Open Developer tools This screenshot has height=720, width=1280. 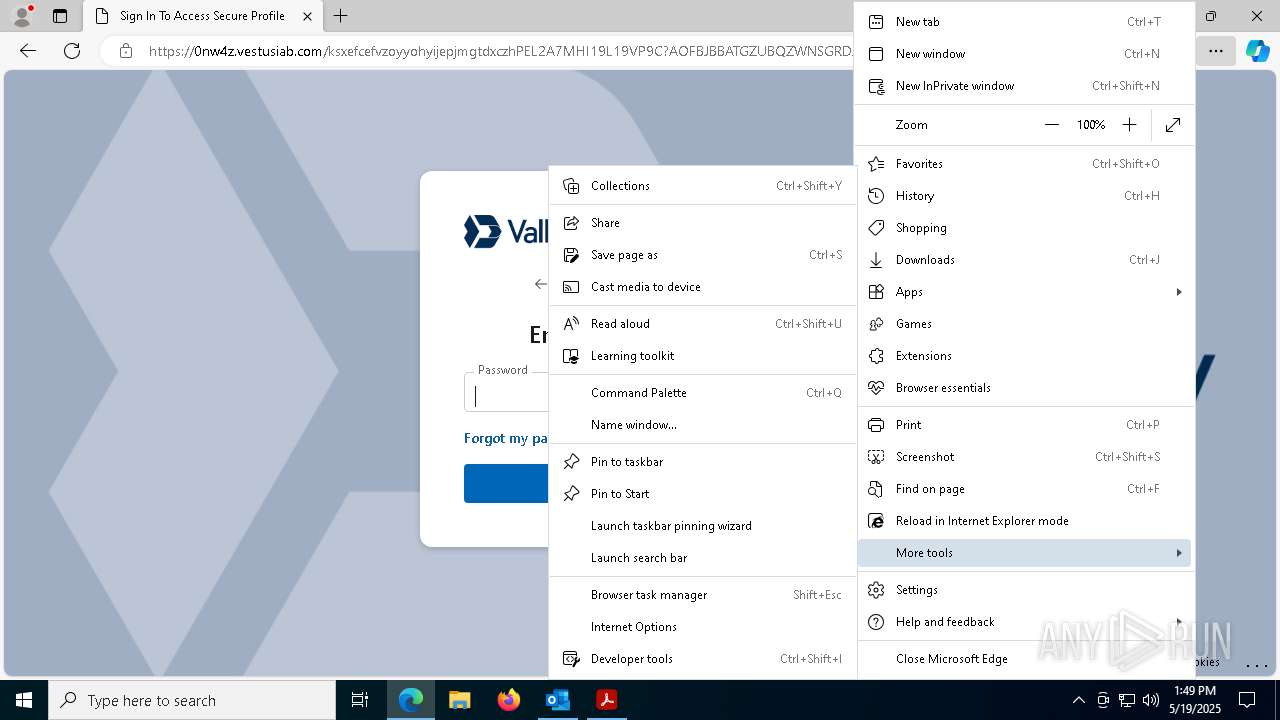tap(703, 659)
